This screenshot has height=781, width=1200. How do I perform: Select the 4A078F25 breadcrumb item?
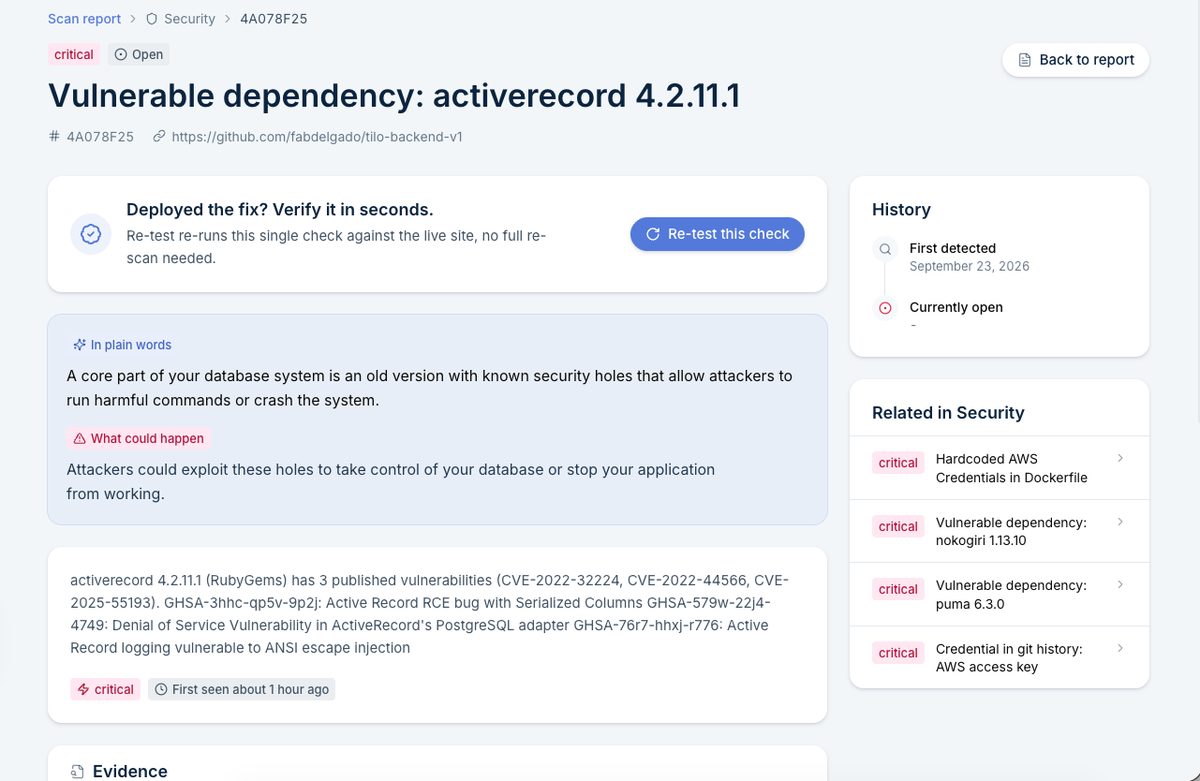coord(273,19)
